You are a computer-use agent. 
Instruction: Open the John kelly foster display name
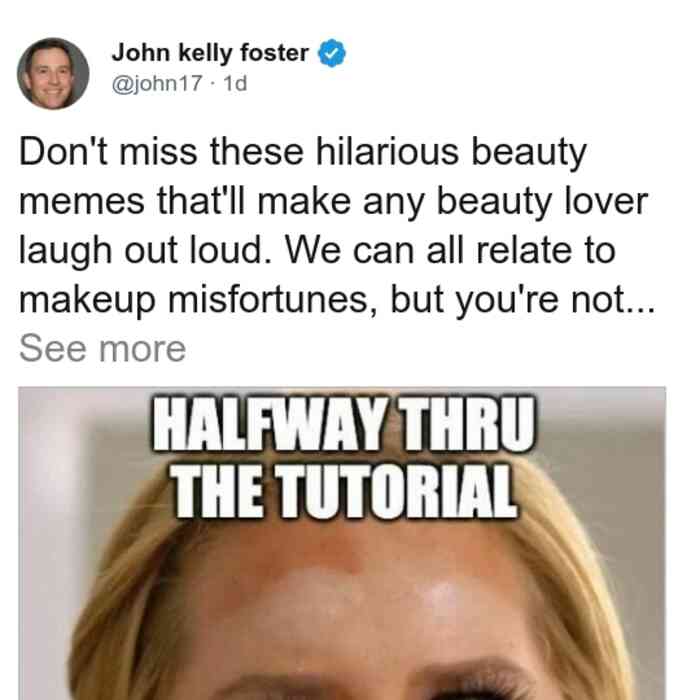click(210, 53)
